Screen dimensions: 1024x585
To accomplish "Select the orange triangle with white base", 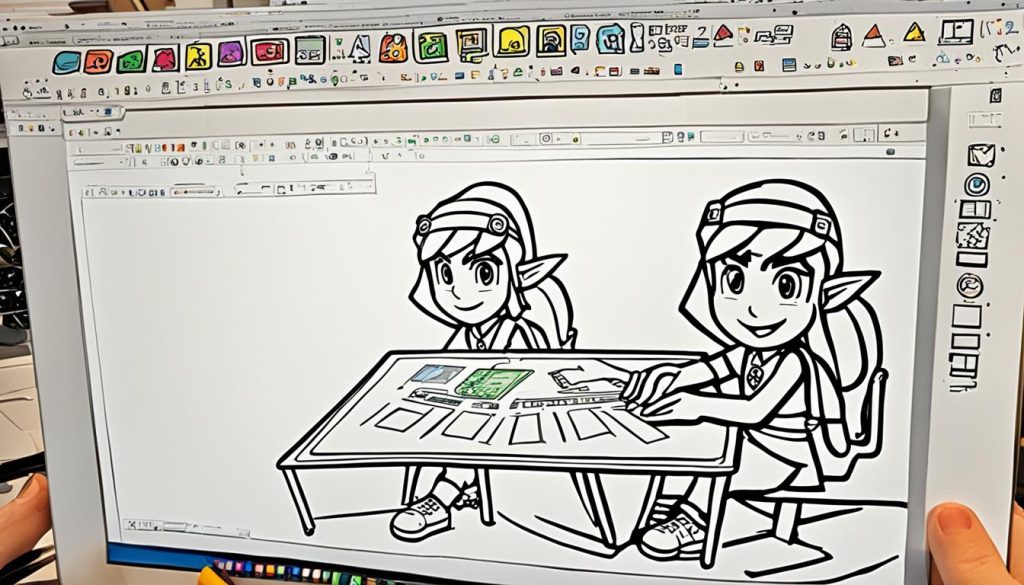I will [x=873, y=36].
